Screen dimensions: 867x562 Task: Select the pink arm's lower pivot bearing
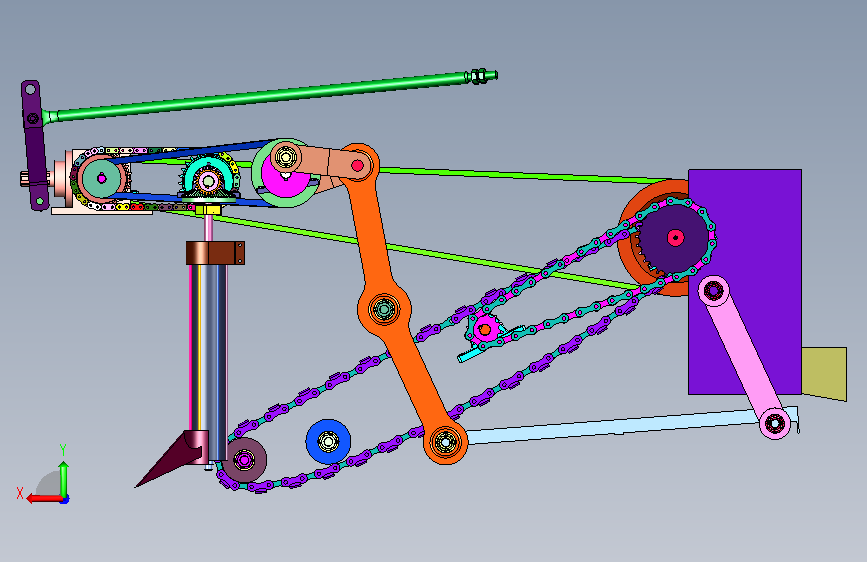(774, 424)
